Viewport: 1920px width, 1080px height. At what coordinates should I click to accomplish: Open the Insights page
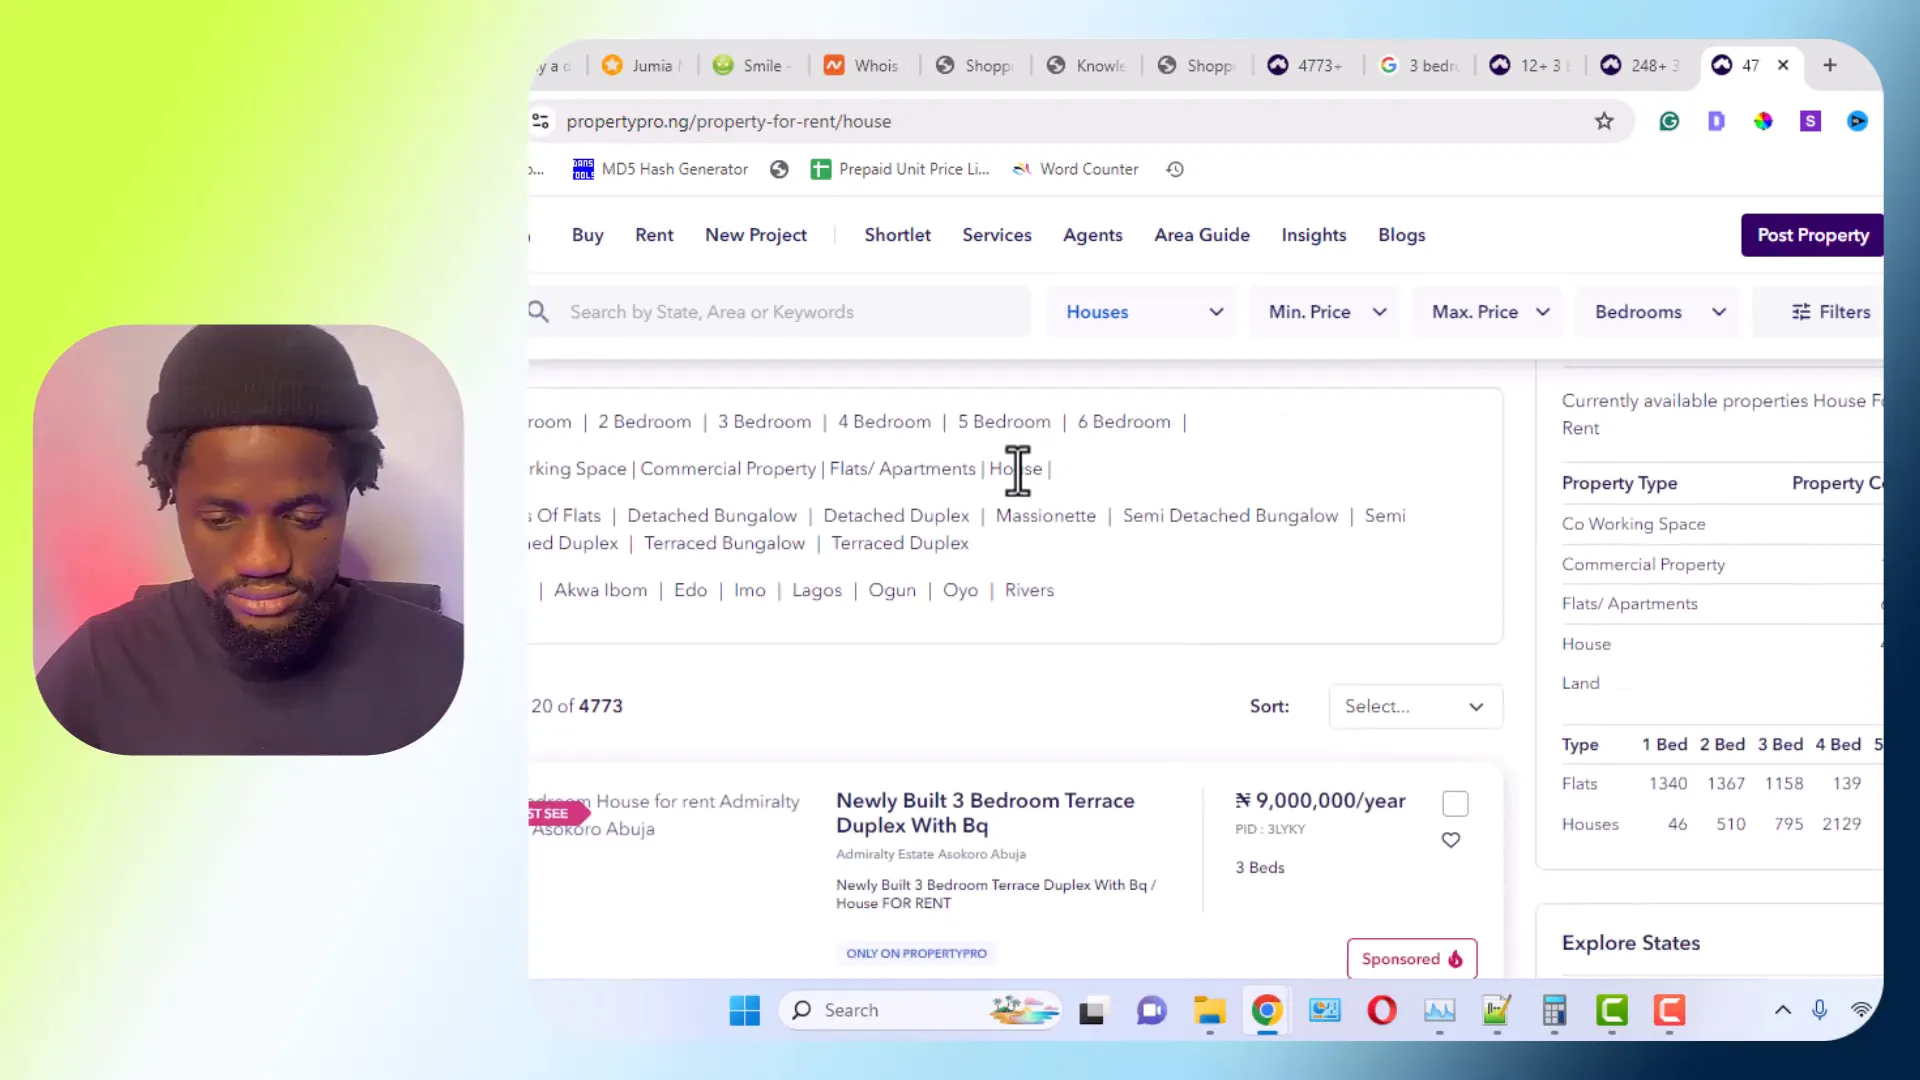pos(1313,235)
